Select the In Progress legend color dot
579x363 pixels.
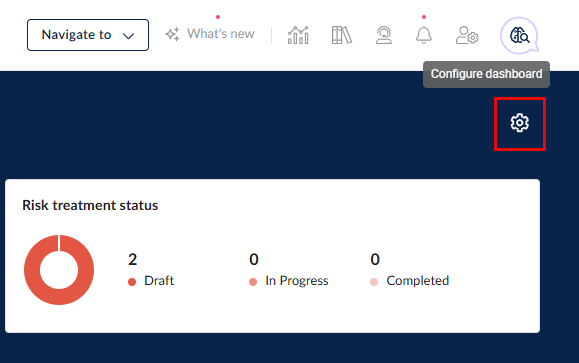(x=253, y=282)
